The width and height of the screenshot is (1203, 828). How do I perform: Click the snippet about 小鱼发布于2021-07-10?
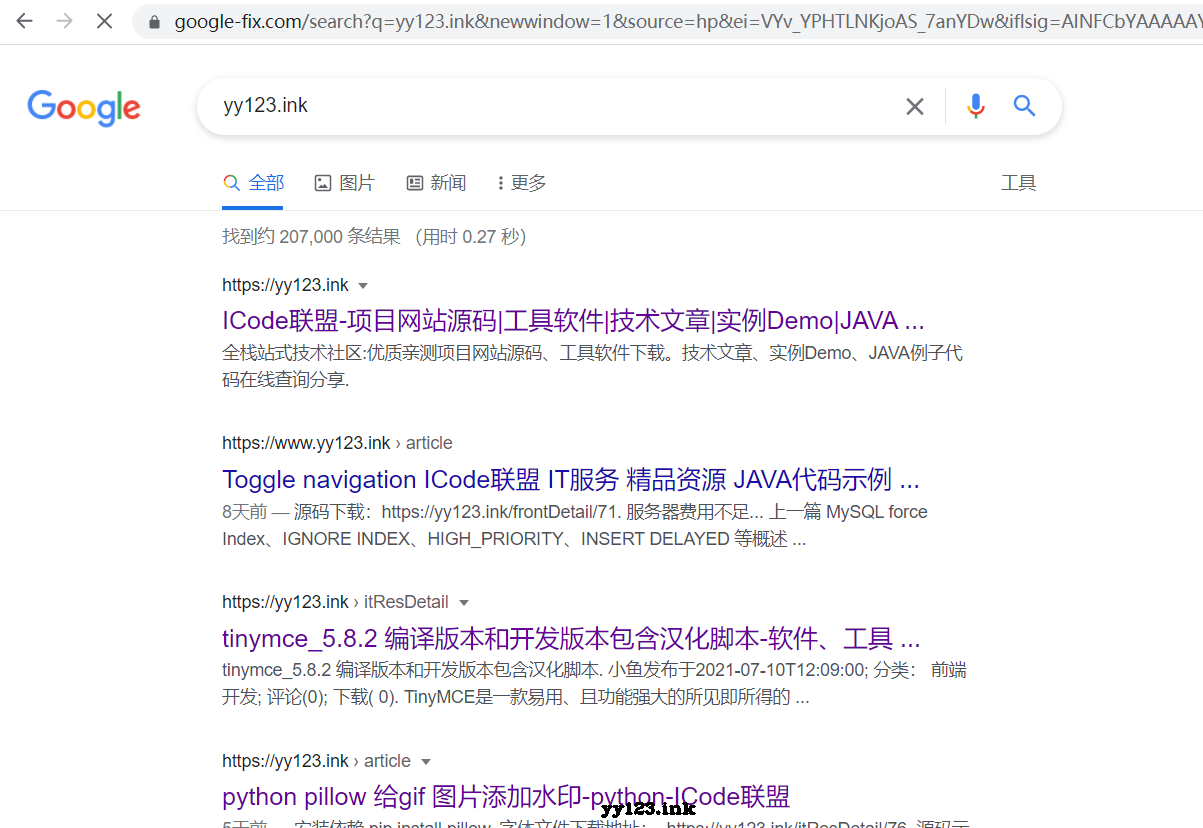(x=594, y=683)
